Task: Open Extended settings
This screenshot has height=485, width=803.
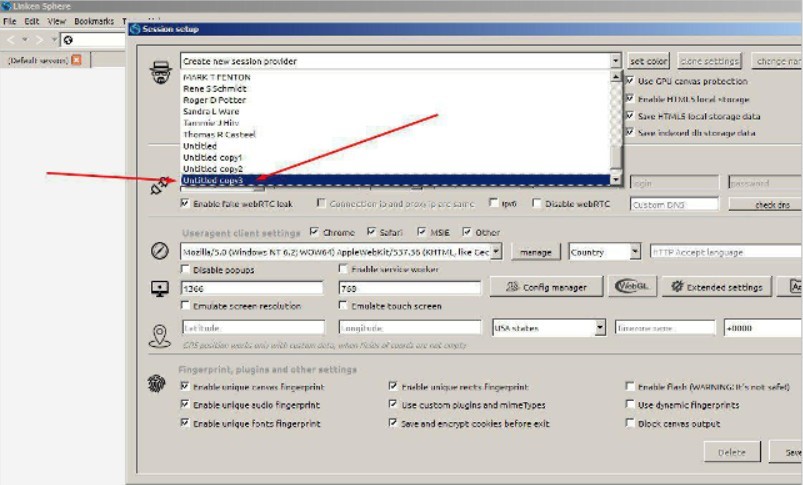Action: 715,288
